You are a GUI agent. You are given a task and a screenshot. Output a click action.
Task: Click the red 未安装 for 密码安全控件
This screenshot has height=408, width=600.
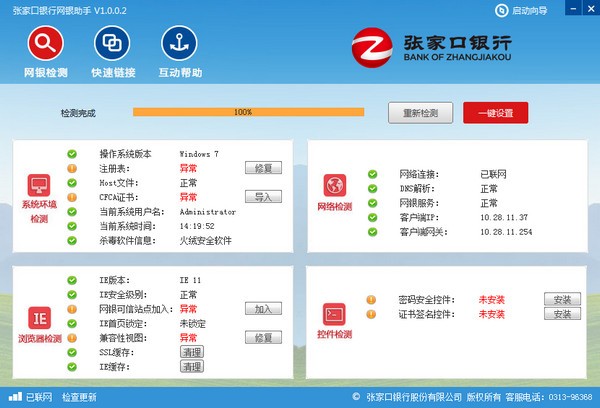pyautogui.click(x=492, y=300)
